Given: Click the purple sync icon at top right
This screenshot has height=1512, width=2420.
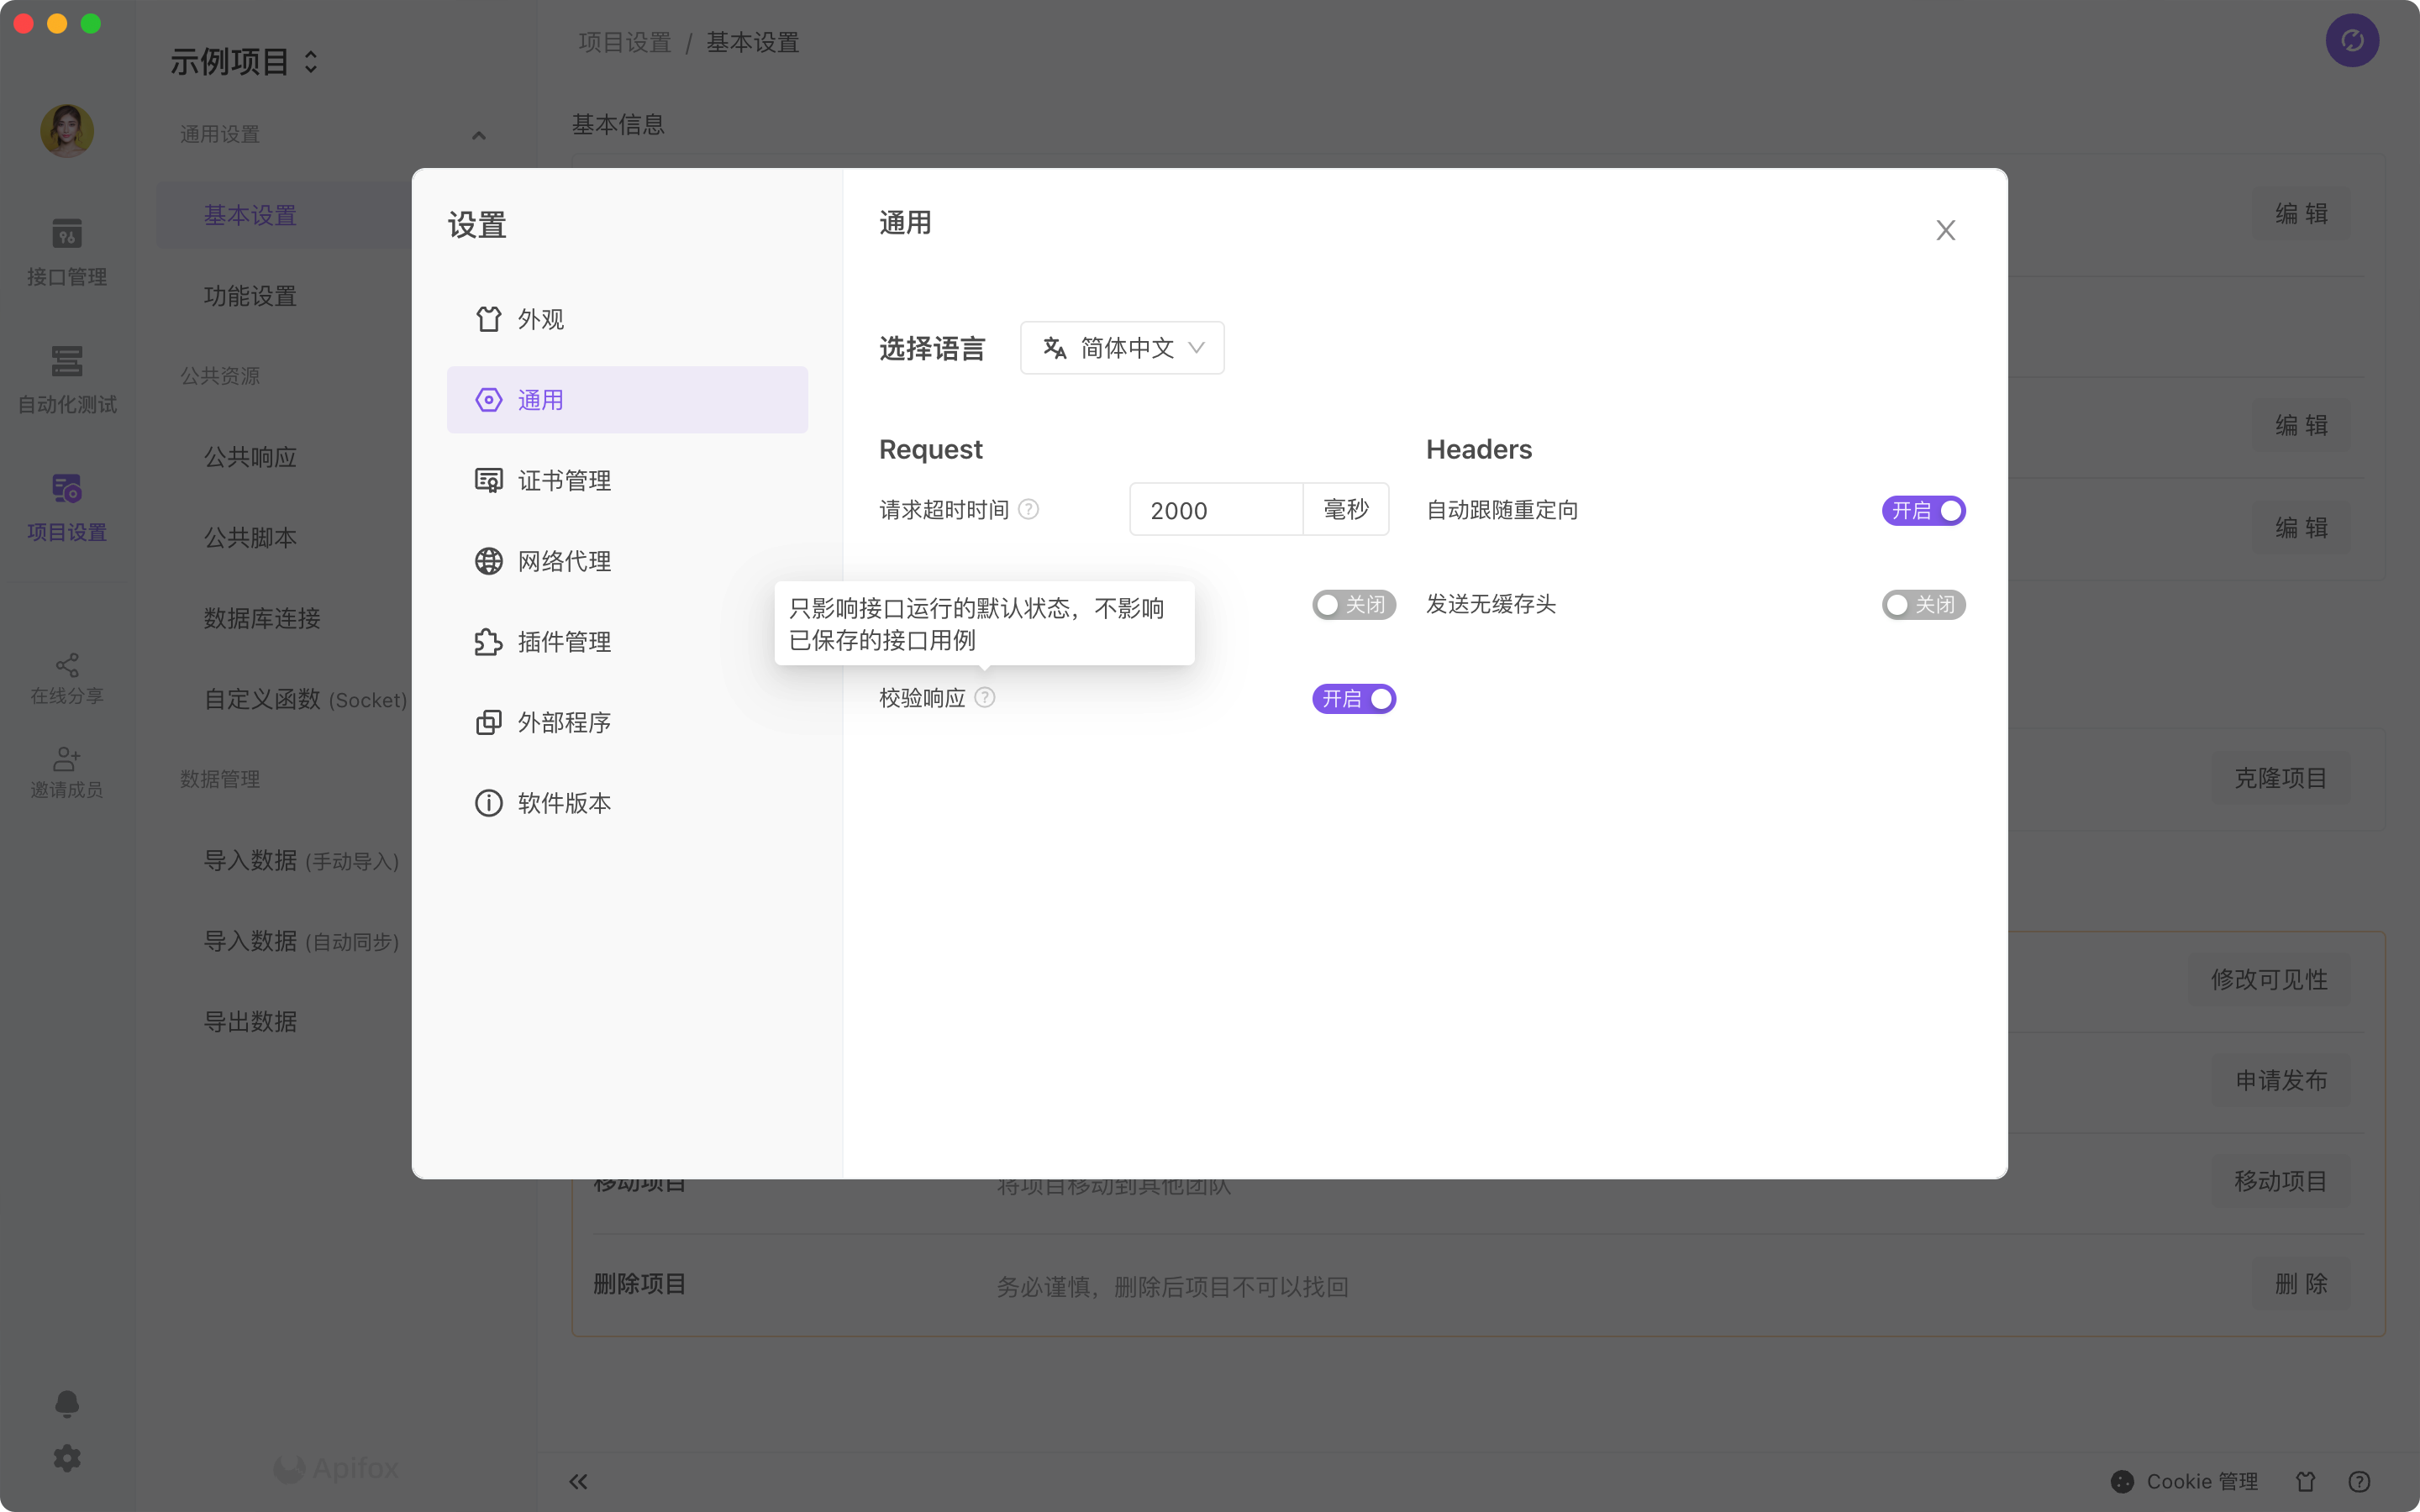Looking at the screenshot, I should pyautogui.click(x=2352, y=40).
